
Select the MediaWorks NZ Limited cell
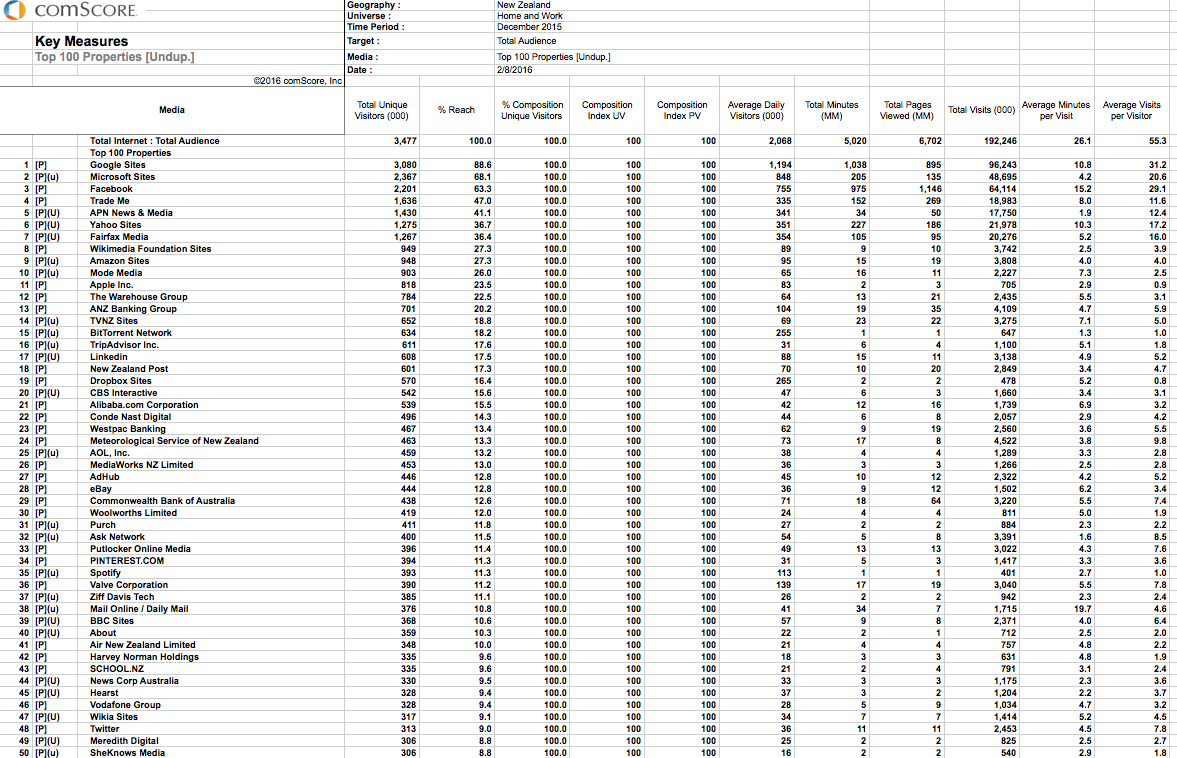pyautogui.click(x=142, y=465)
